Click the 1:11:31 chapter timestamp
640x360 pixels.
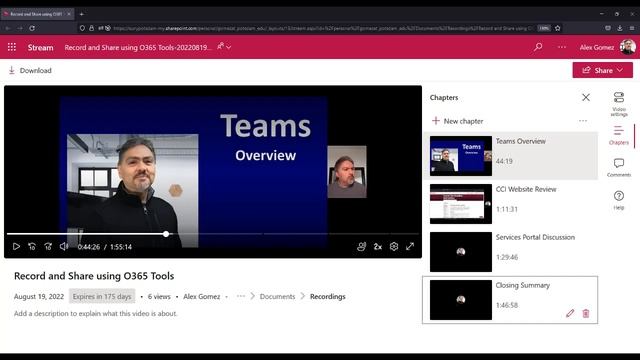[x=507, y=209]
